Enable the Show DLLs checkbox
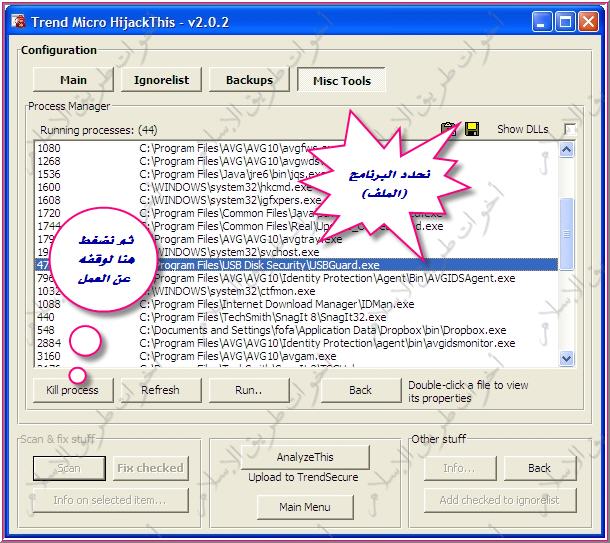Screen dimensions: 610x543 (x=570, y=129)
